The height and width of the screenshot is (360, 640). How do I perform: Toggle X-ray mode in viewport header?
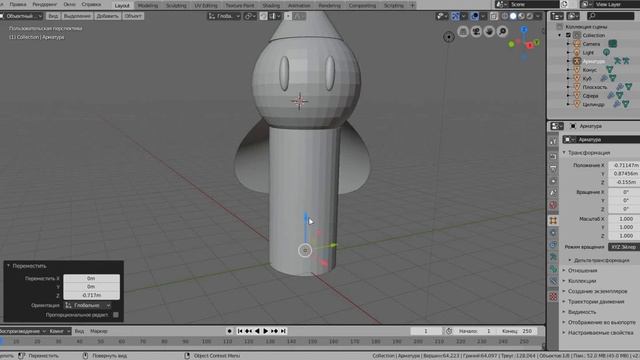[x=494, y=16]
